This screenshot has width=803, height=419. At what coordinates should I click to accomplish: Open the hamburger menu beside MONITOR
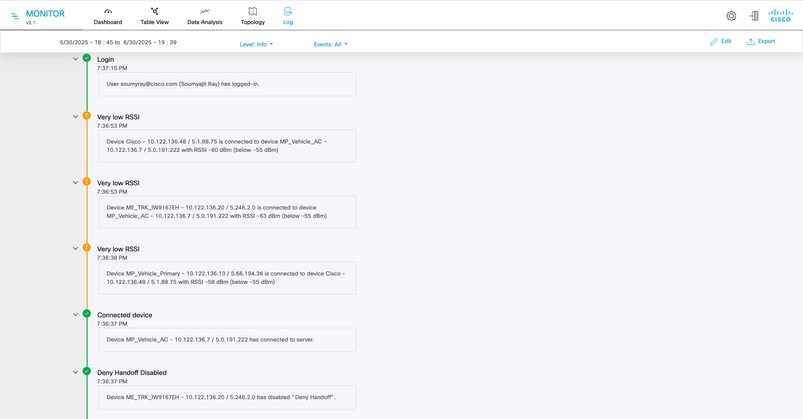pos(15,16)
